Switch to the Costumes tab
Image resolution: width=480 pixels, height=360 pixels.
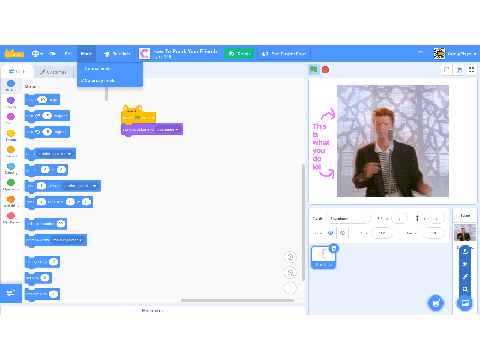pyautogui.click(x=53, y=72)
